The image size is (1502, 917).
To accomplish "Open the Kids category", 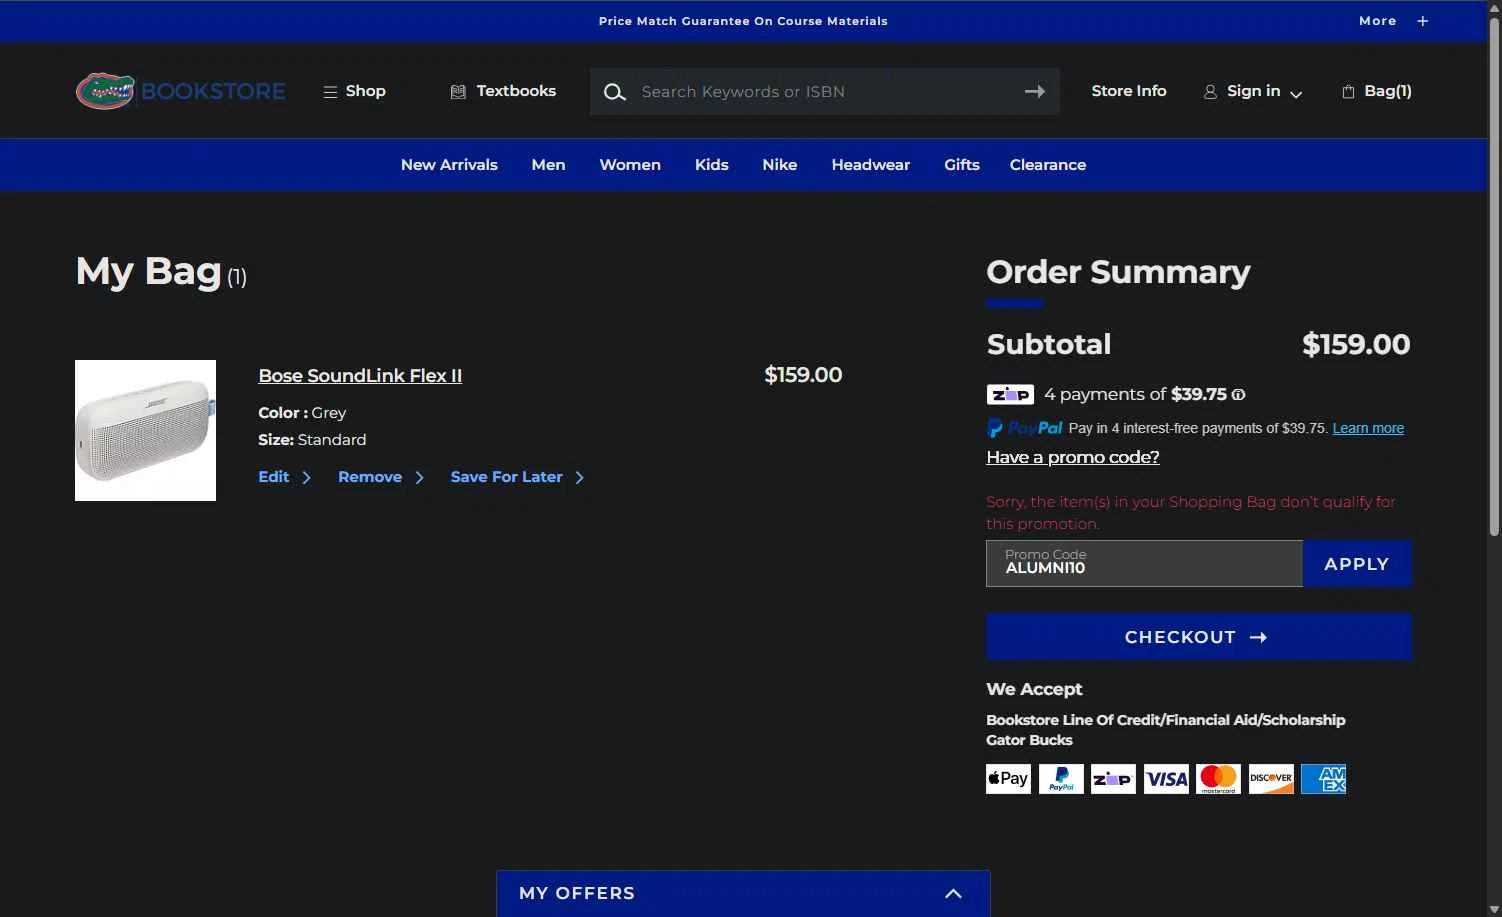I will click(712, 165).
